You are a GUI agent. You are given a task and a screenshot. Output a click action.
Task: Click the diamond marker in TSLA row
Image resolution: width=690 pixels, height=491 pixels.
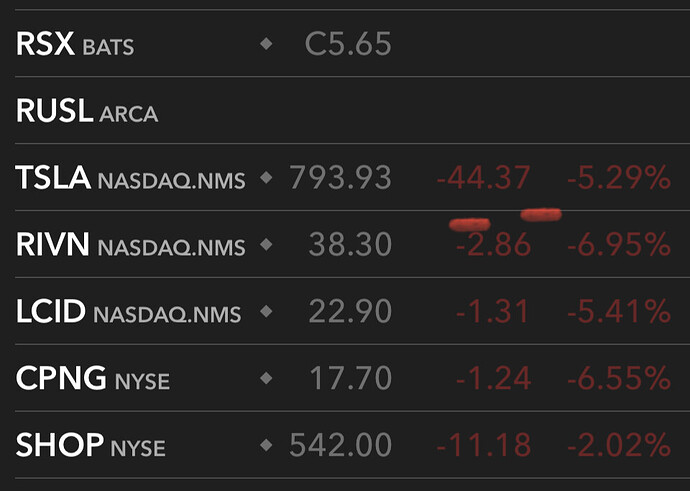tap(266, 177)
